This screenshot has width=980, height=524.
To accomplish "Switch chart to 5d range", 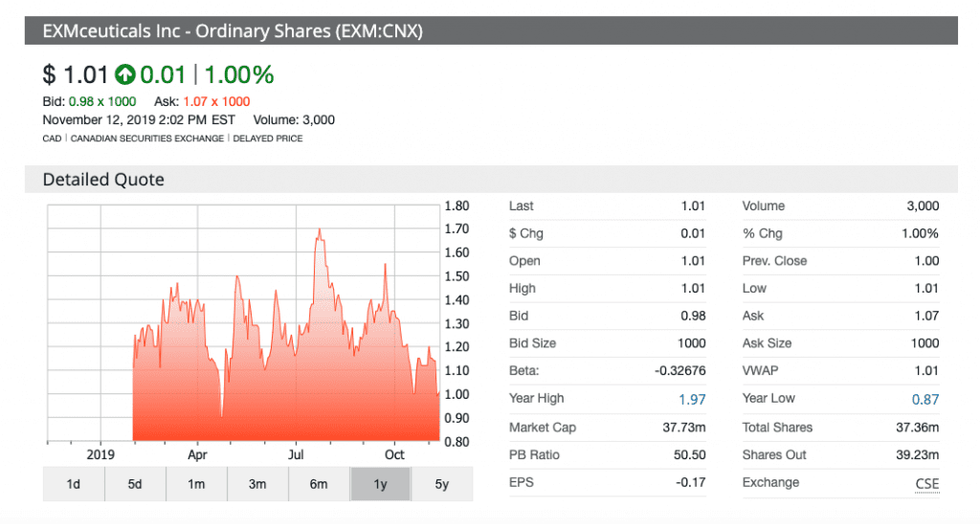I will pyautogui.click(x=135, y=484).
